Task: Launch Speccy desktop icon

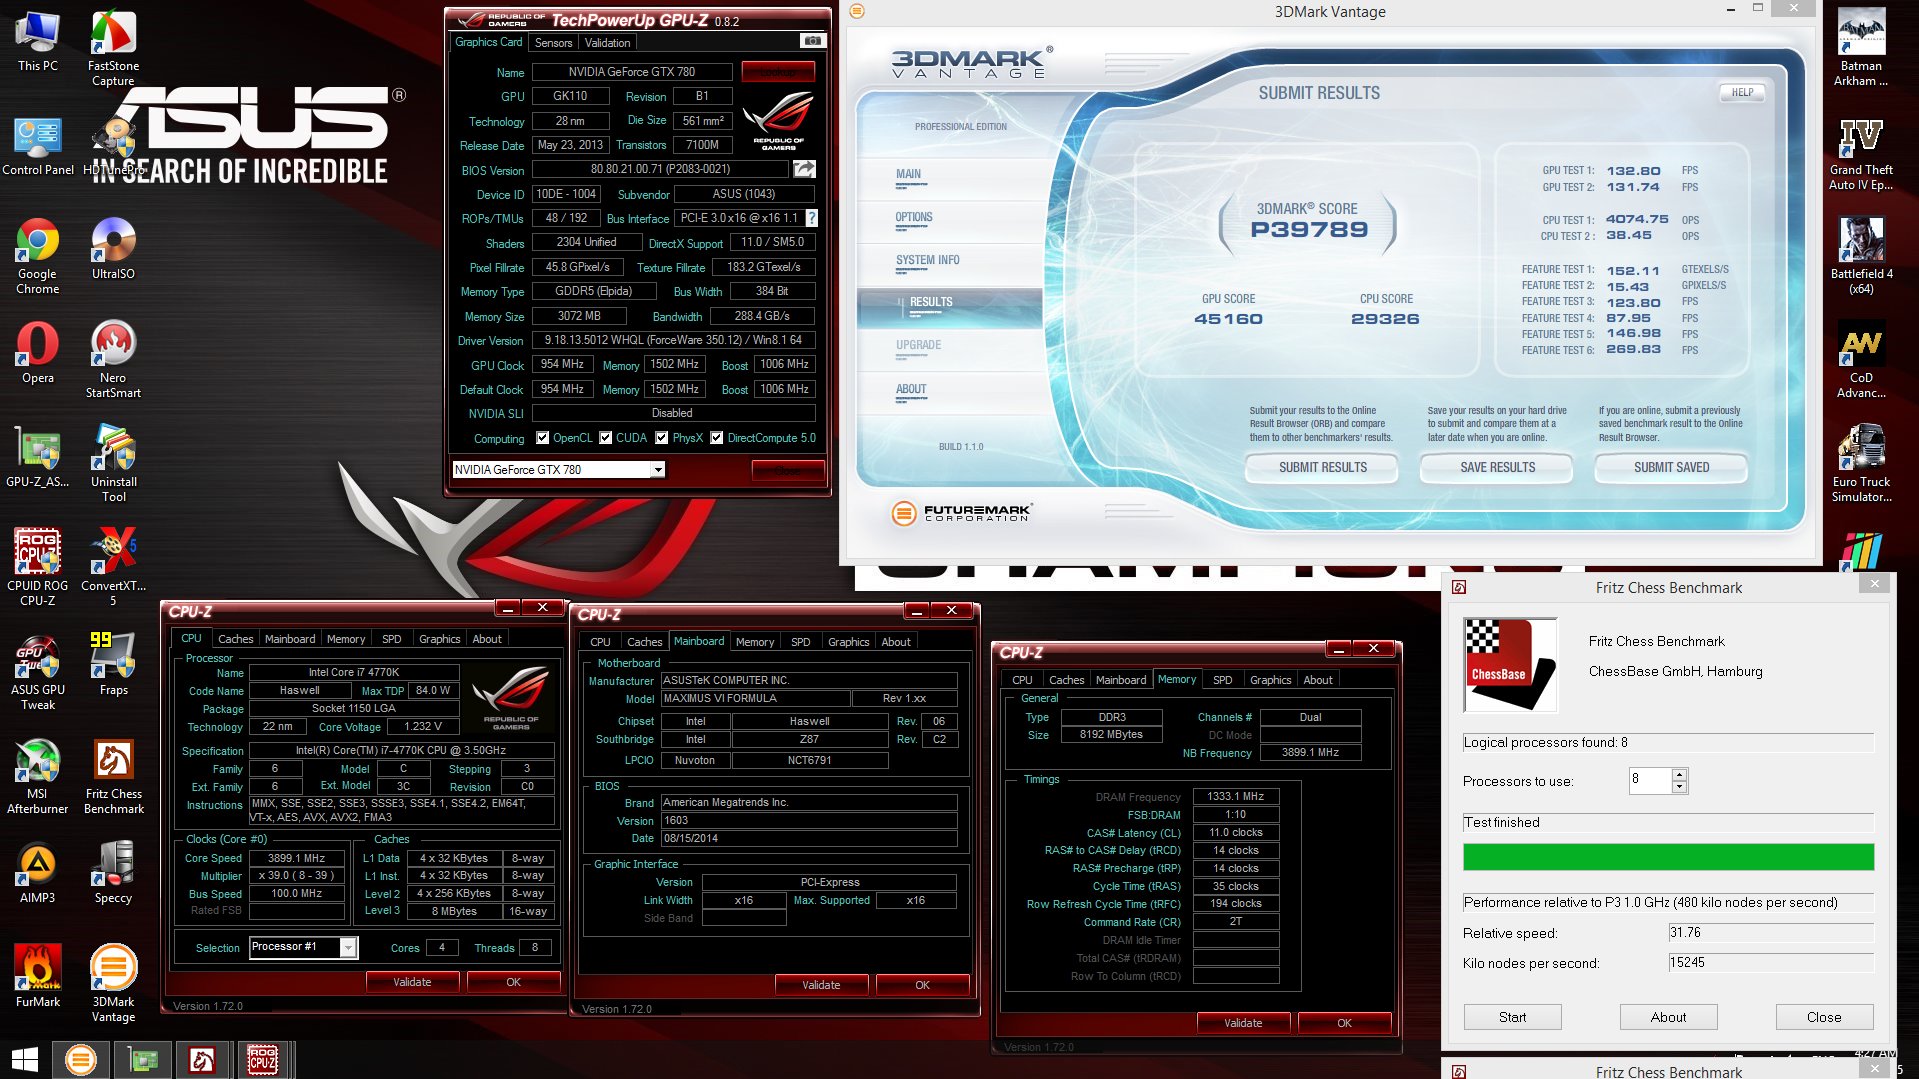Action: point(113,872)
